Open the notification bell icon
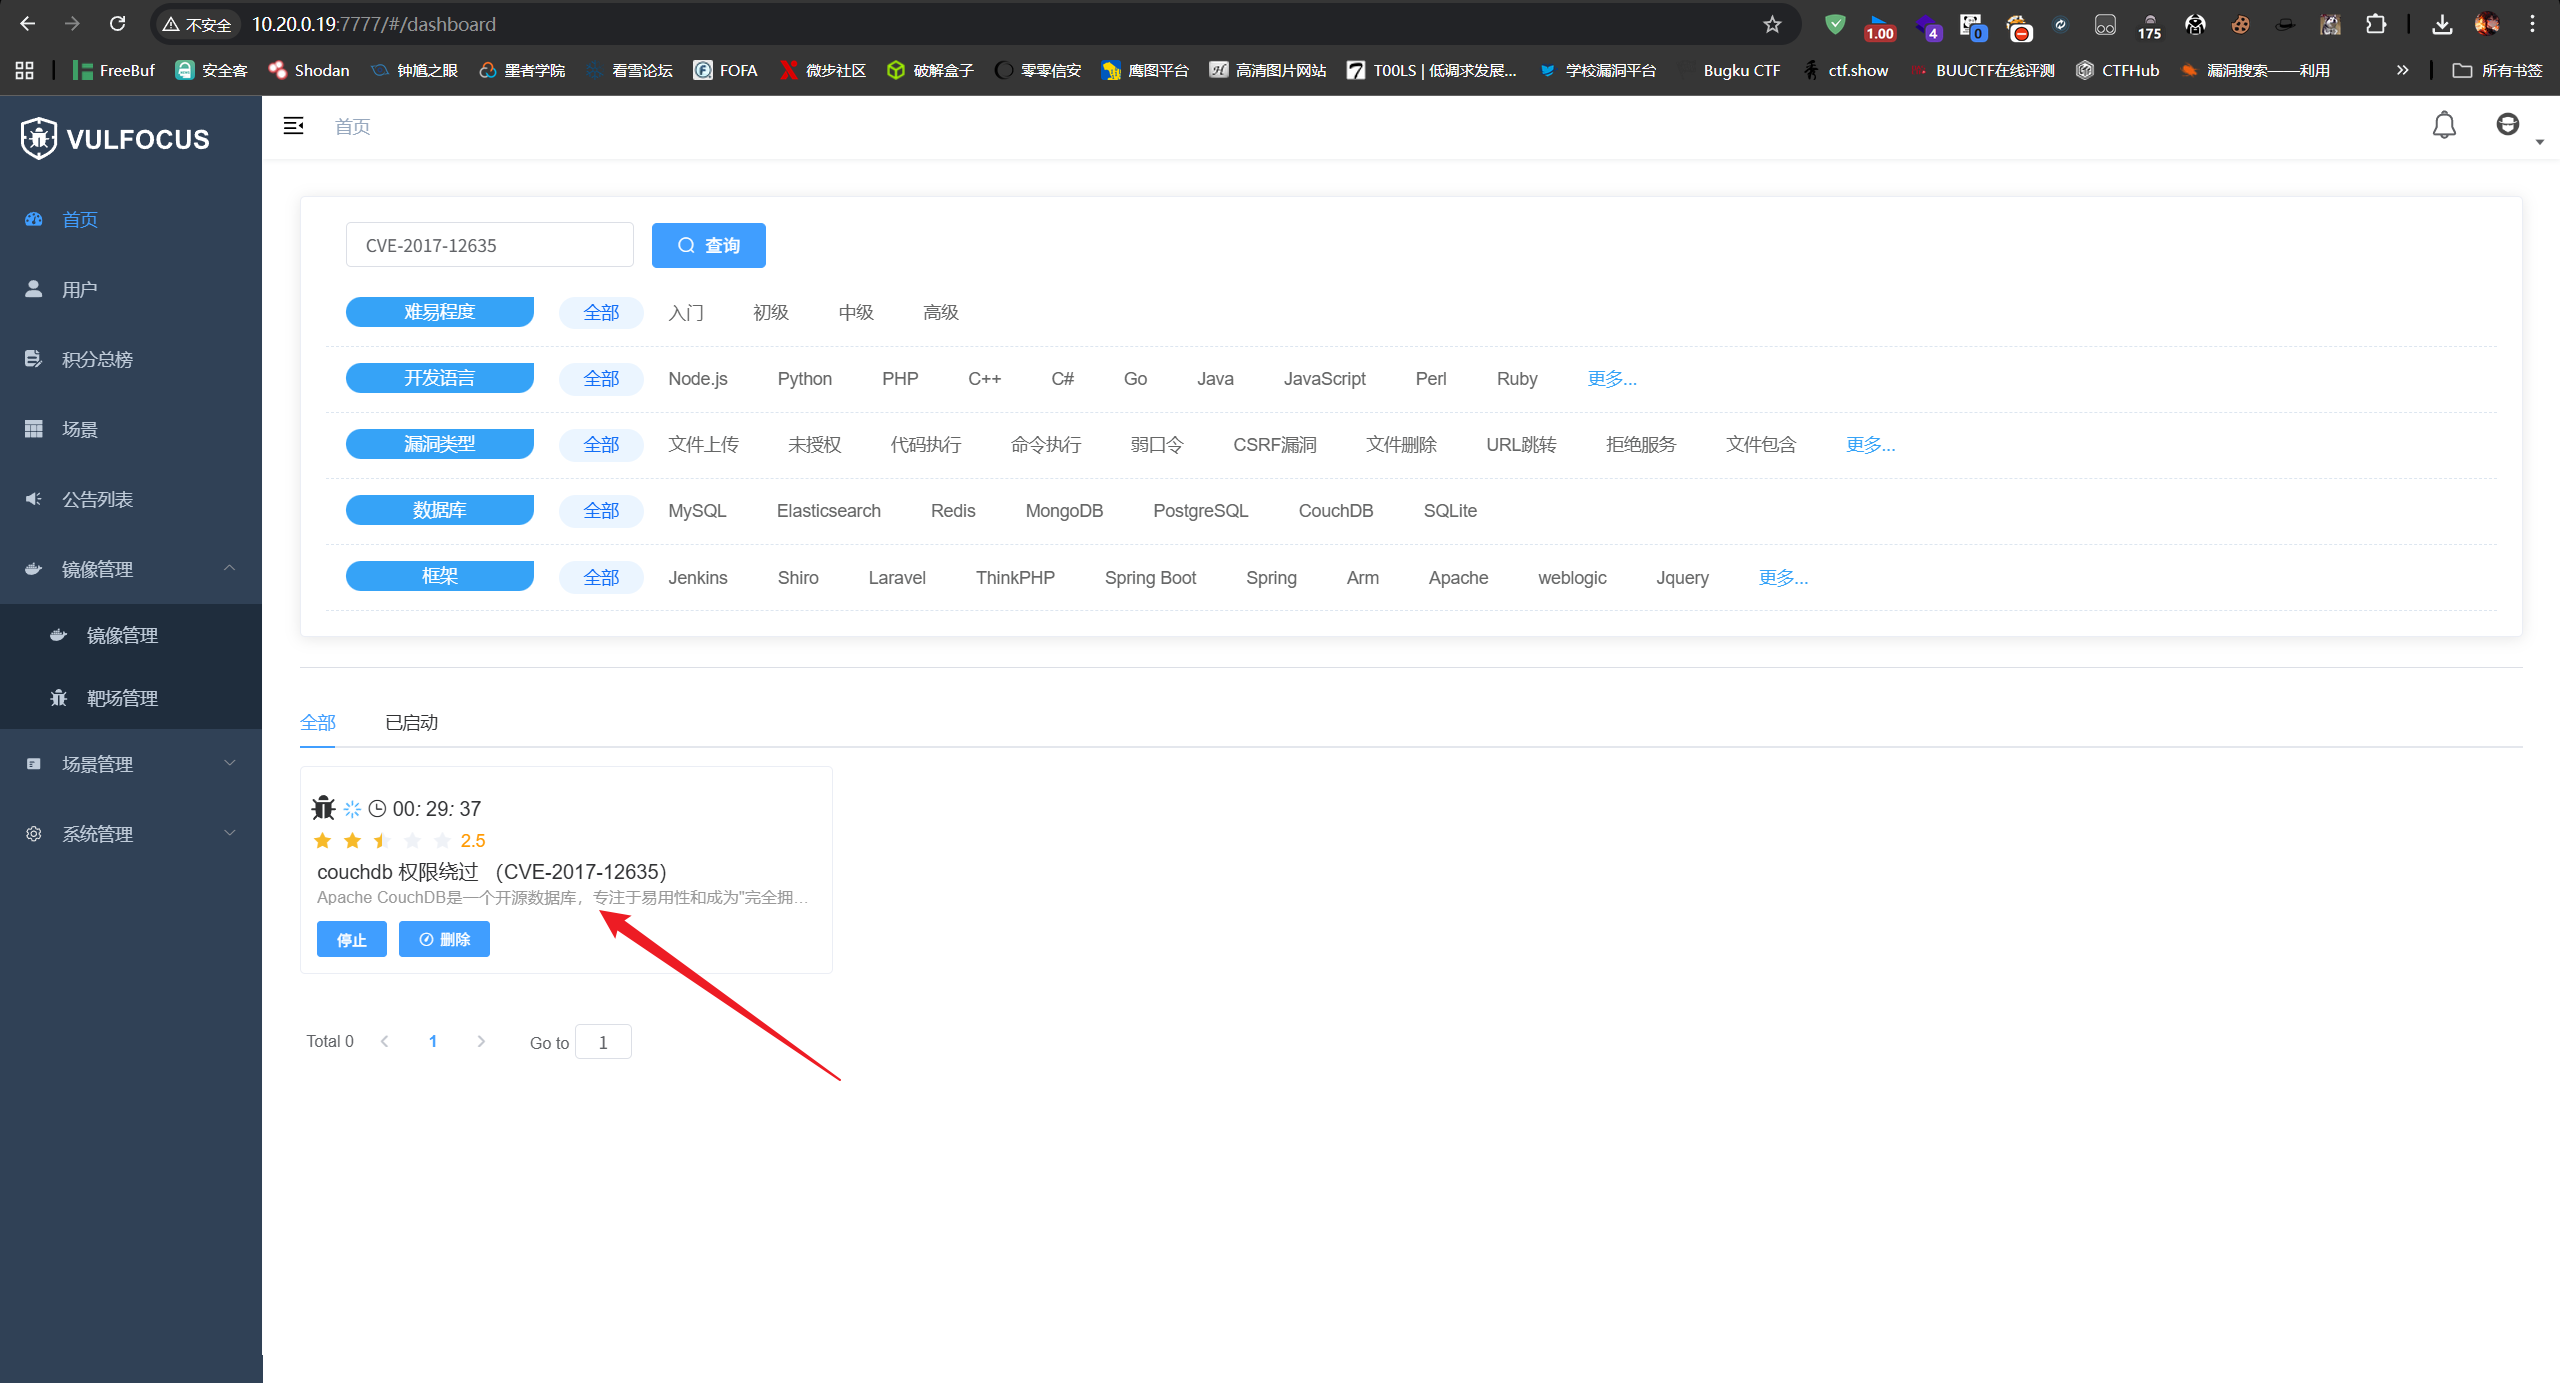2560x1383 pixels. [x=2443, y=126]
